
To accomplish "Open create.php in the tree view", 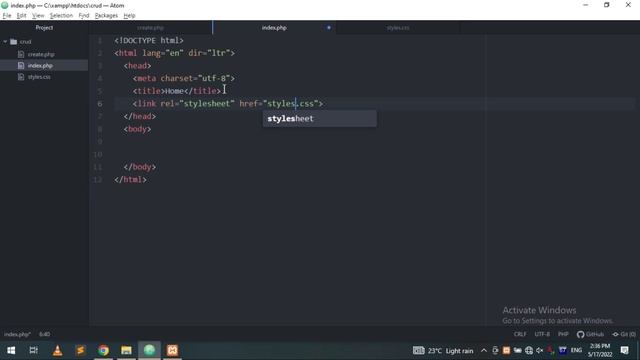I will point(41,54).
